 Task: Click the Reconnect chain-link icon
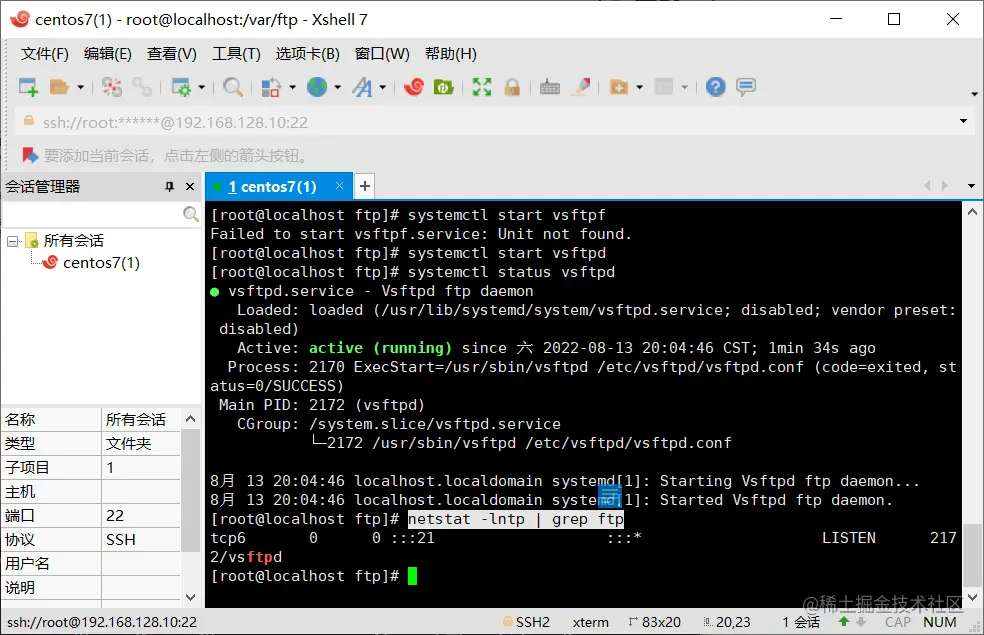click(142, 87)
